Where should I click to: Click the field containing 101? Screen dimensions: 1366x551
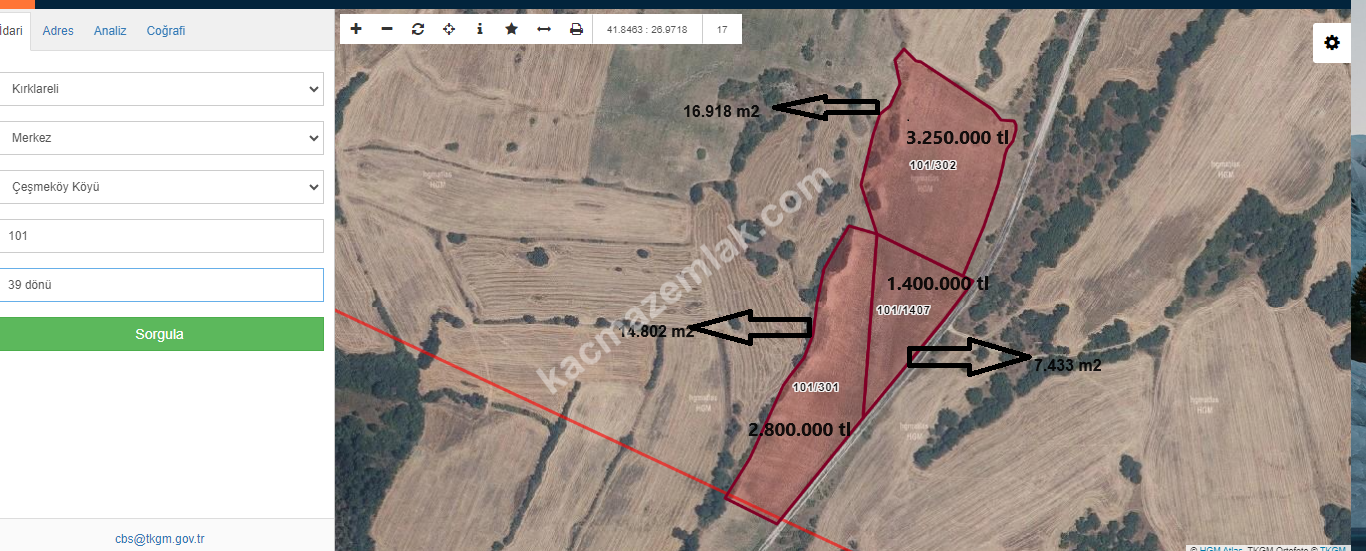coord(160,237)
